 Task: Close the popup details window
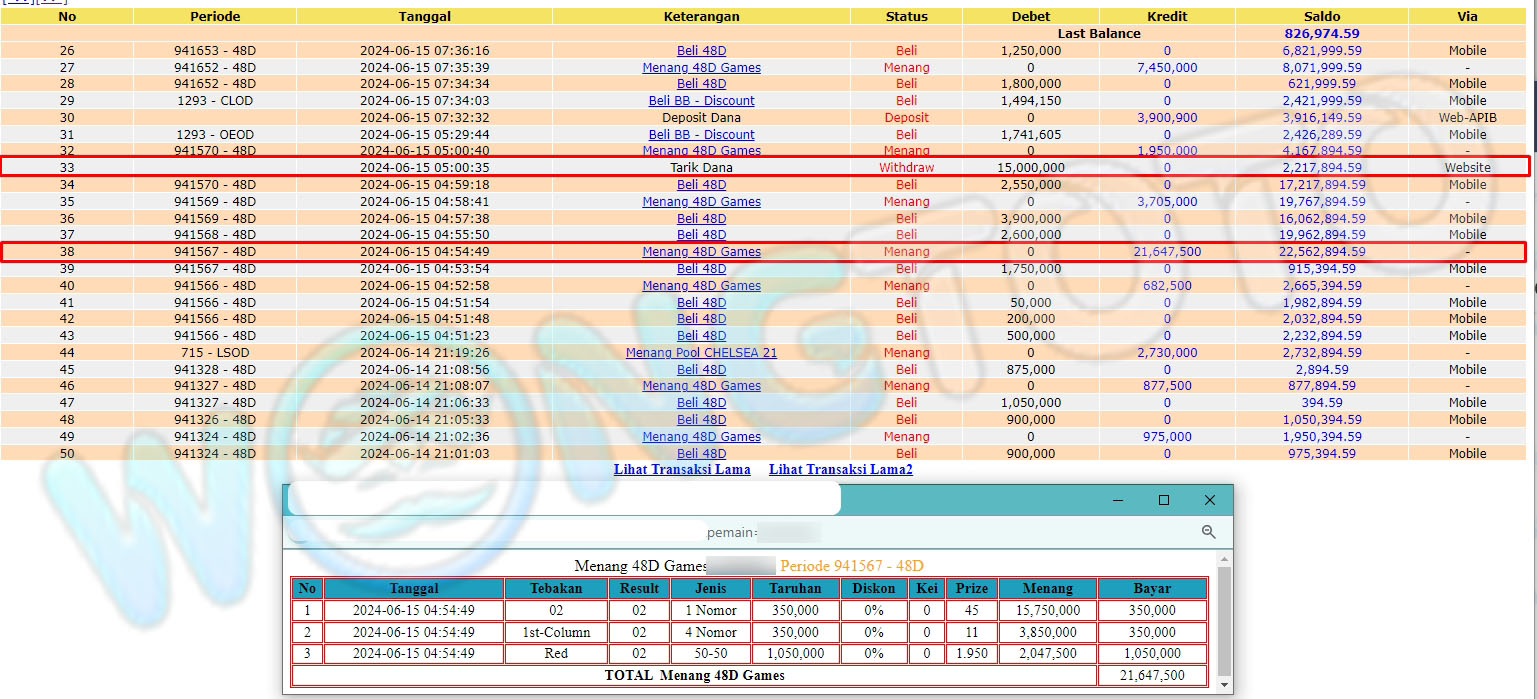[1209, 500]
